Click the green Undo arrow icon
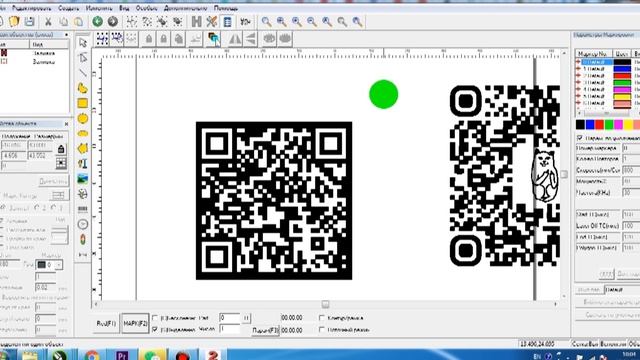 (x=97, y=22)
